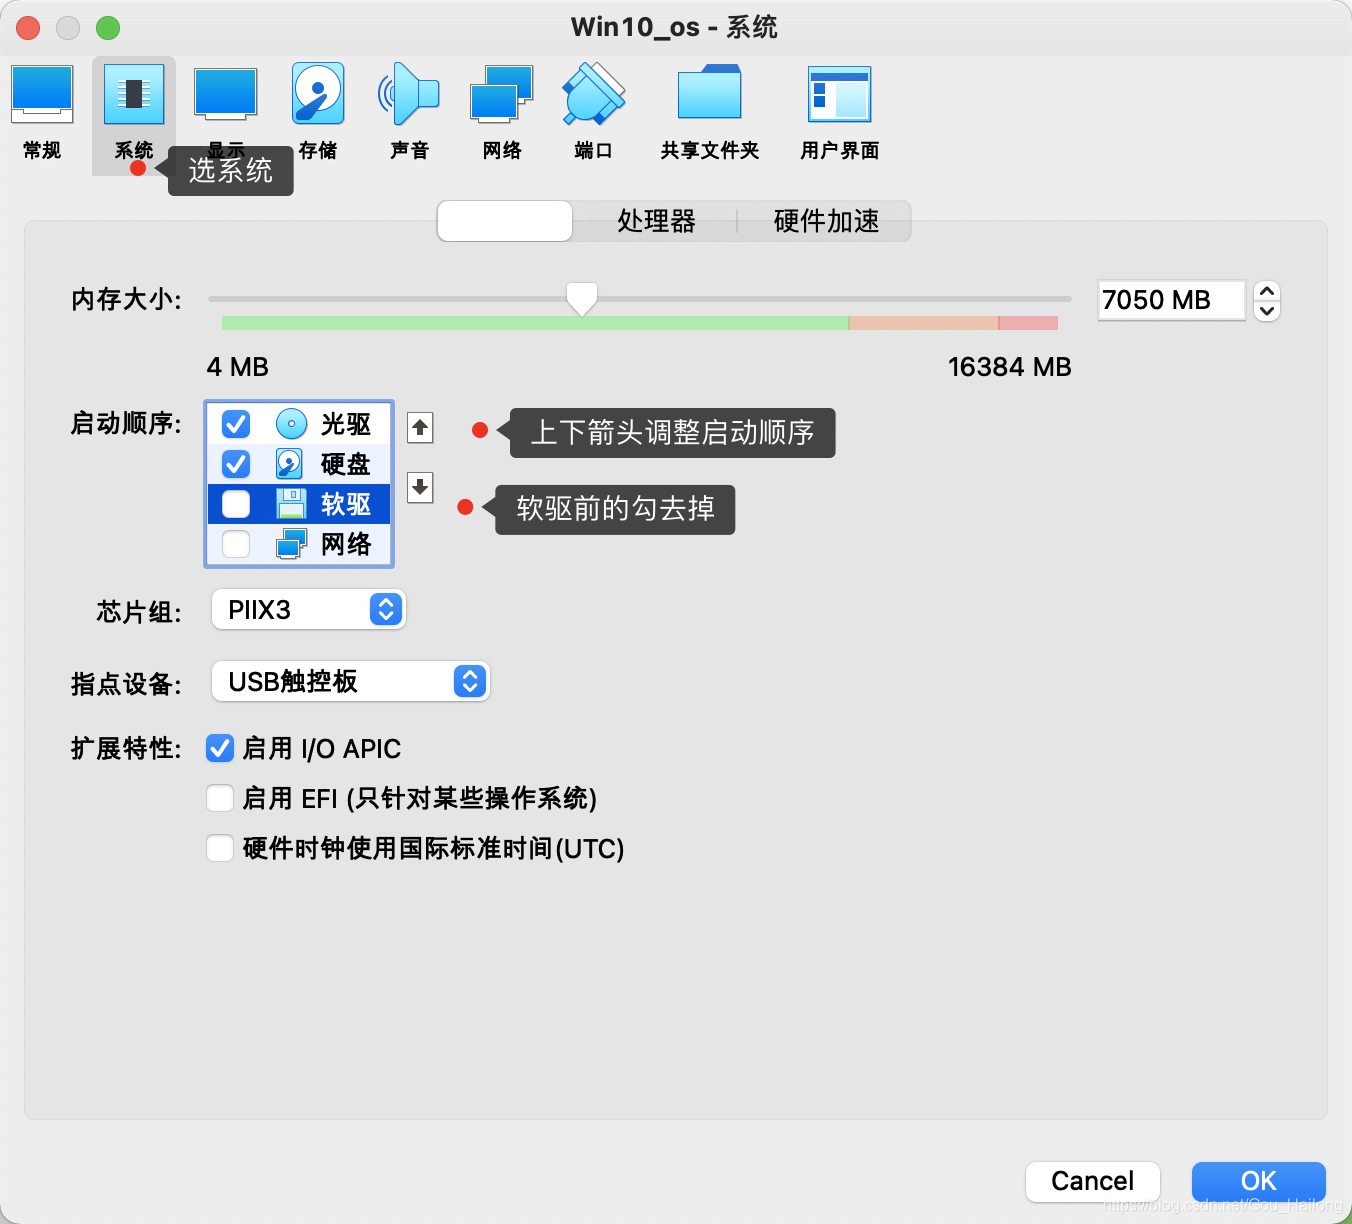This screenshot has height=1224, width=1352.
Task: Click the Cancel button
Action: point(1093,1181)
